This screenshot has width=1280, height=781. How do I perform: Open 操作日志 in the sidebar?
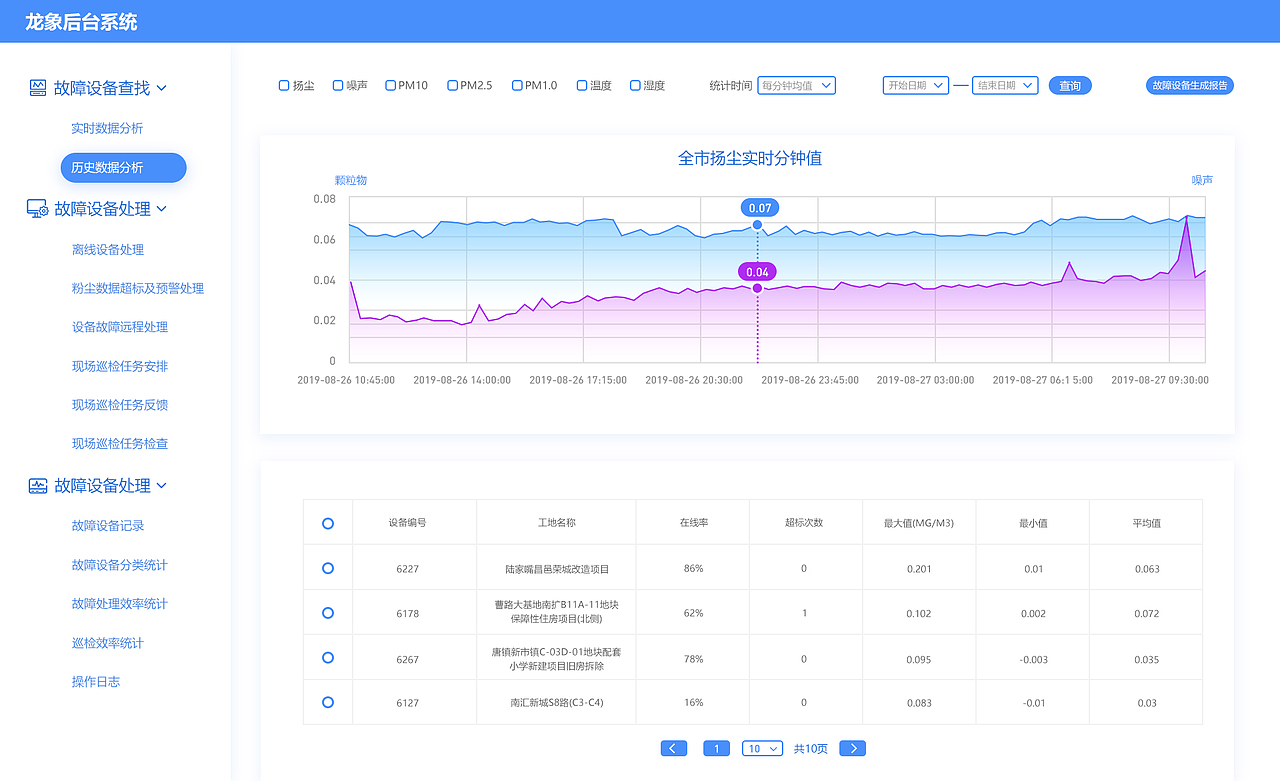pos(96,682)
